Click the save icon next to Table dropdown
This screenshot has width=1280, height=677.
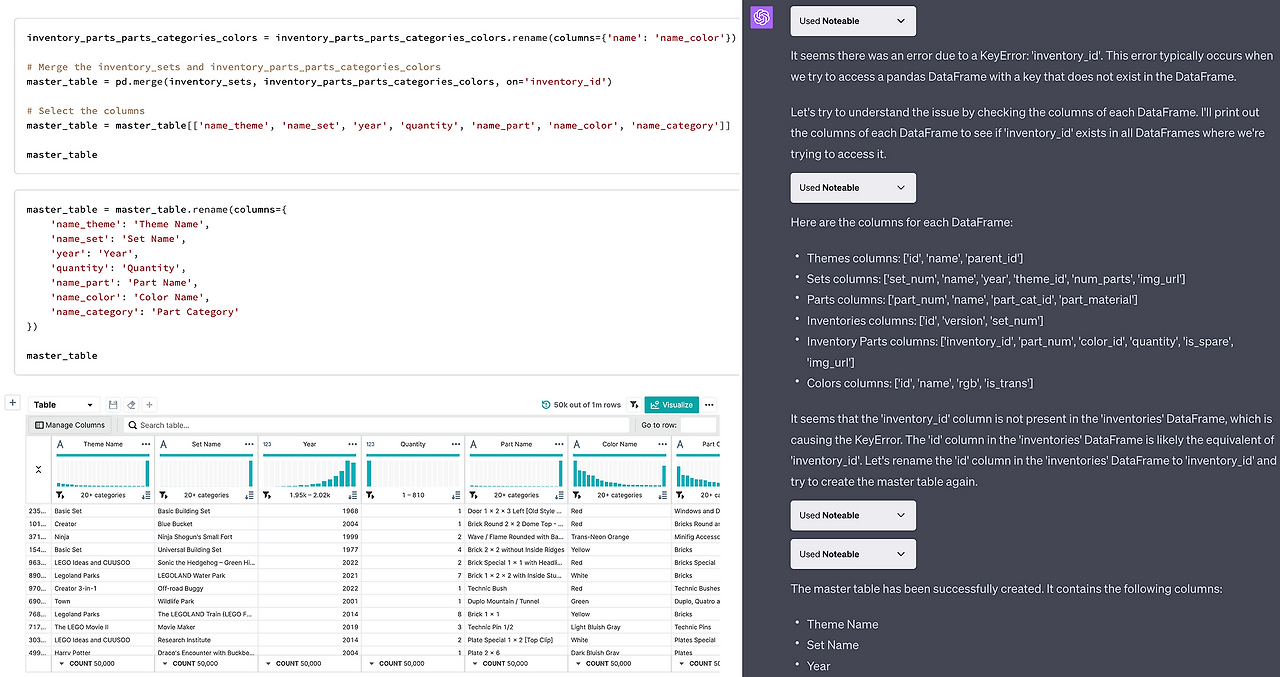pos(113,405)
